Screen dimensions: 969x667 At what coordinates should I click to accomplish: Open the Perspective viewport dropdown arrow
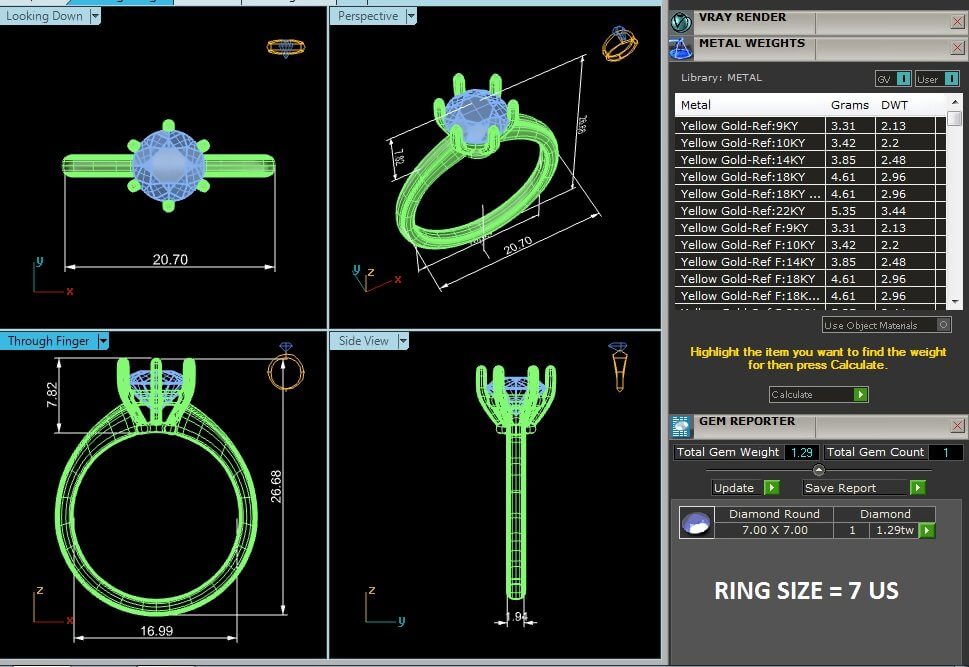coord(410,16)
